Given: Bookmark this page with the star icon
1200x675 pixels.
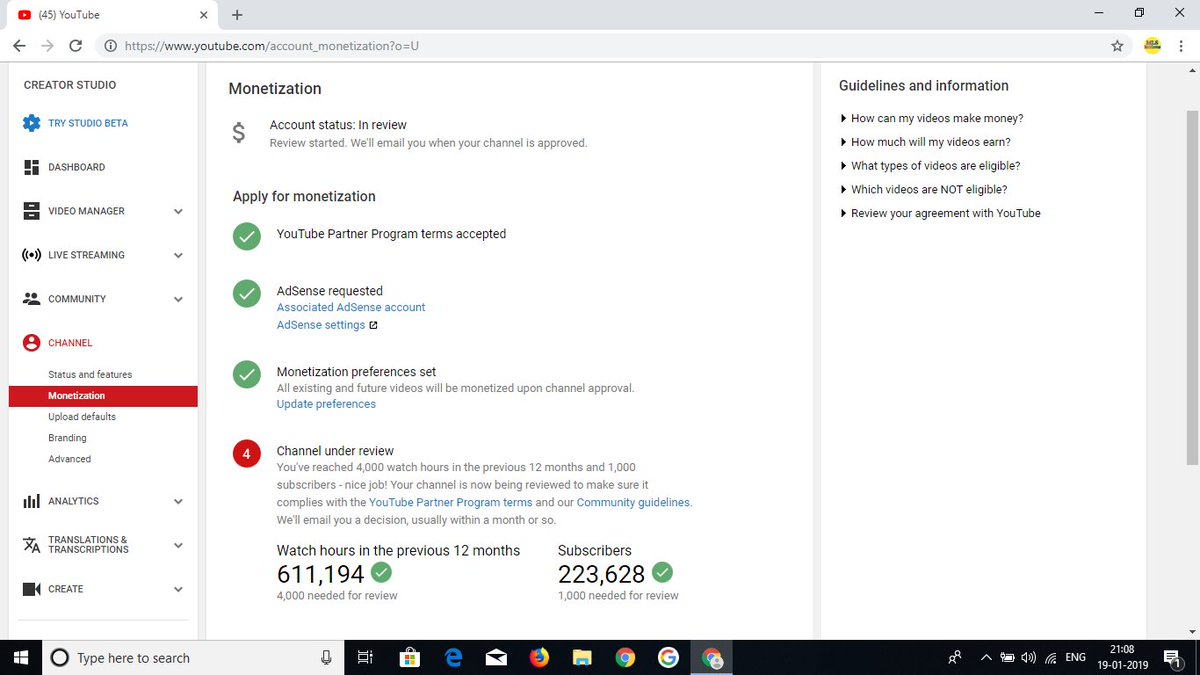Looking at the screenshot, I should point(1117,46).
